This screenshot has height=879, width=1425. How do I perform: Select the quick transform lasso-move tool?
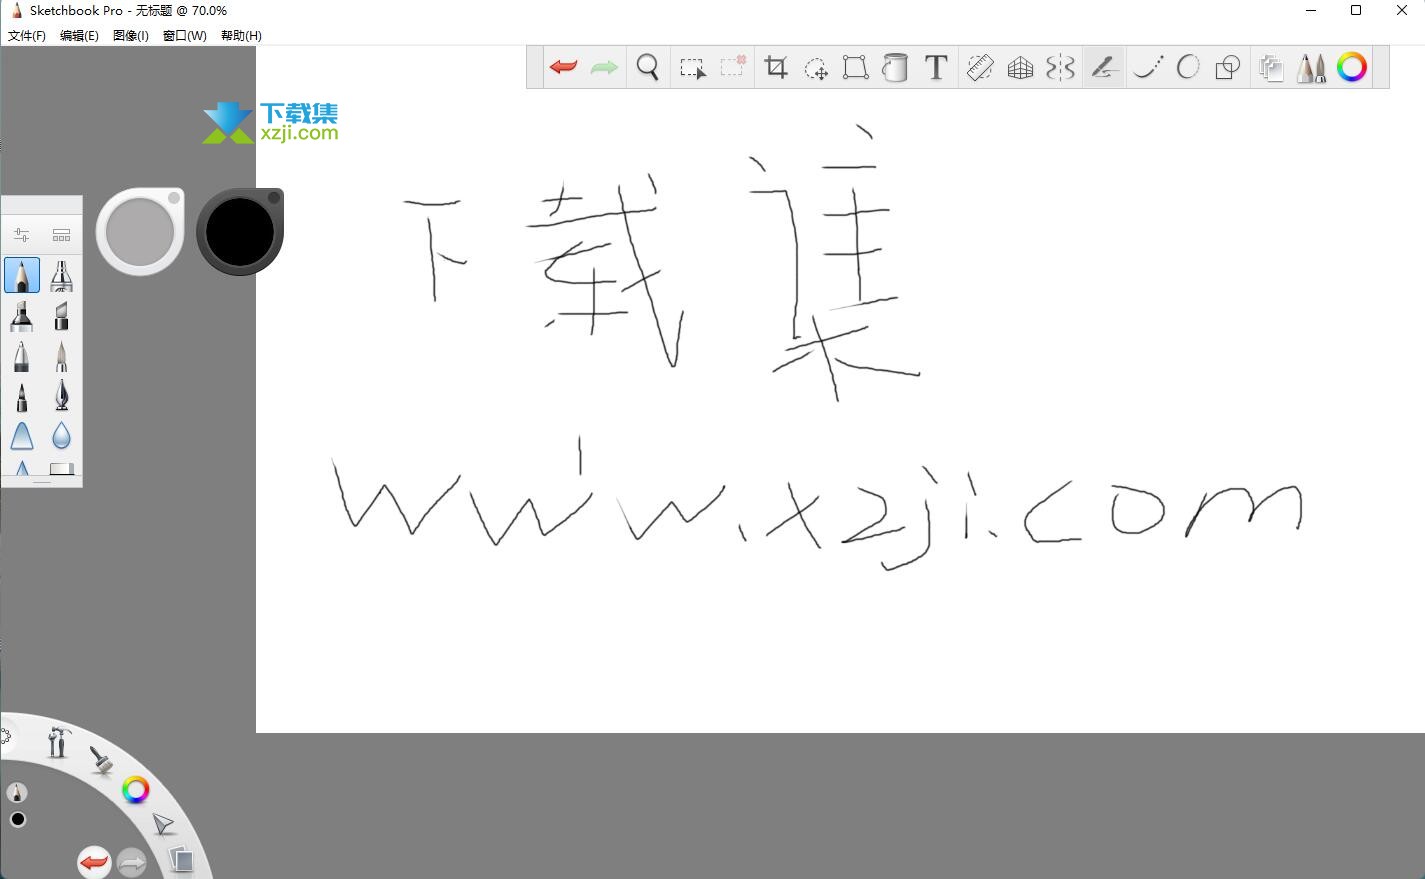(x=816, y=68)
